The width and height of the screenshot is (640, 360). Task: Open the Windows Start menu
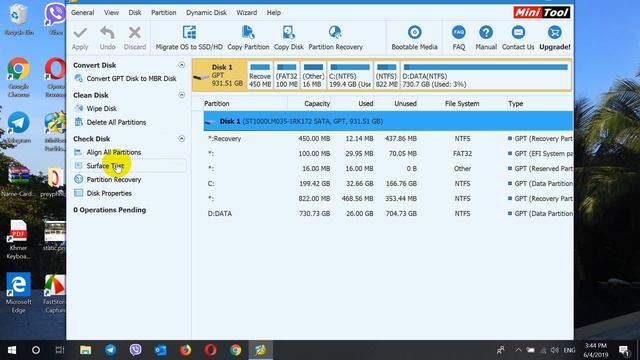(12, 350)
